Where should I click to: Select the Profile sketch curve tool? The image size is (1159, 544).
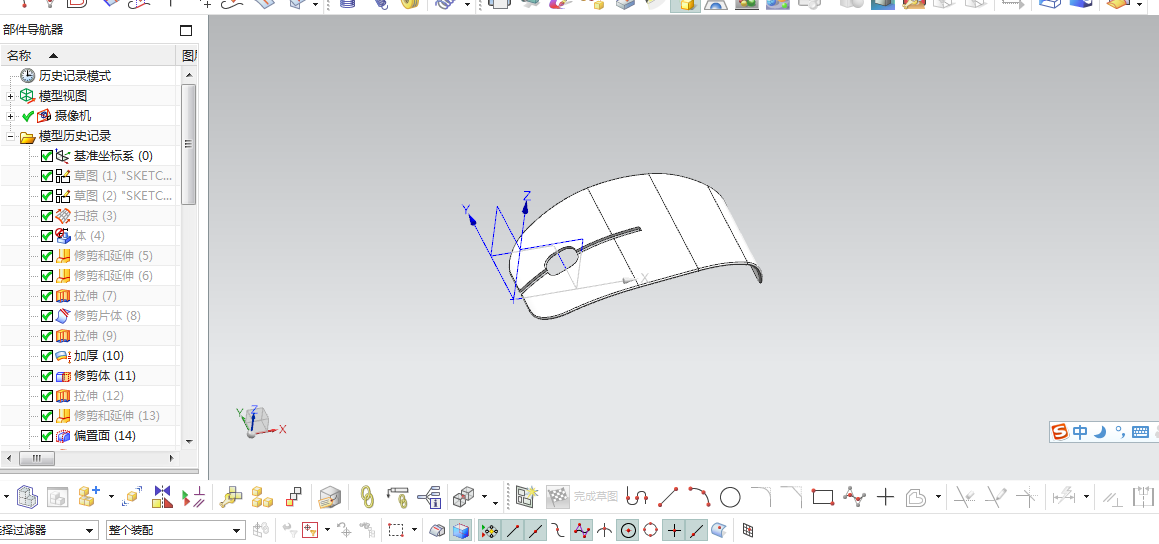pyautogui.click(x=636, y=497)
